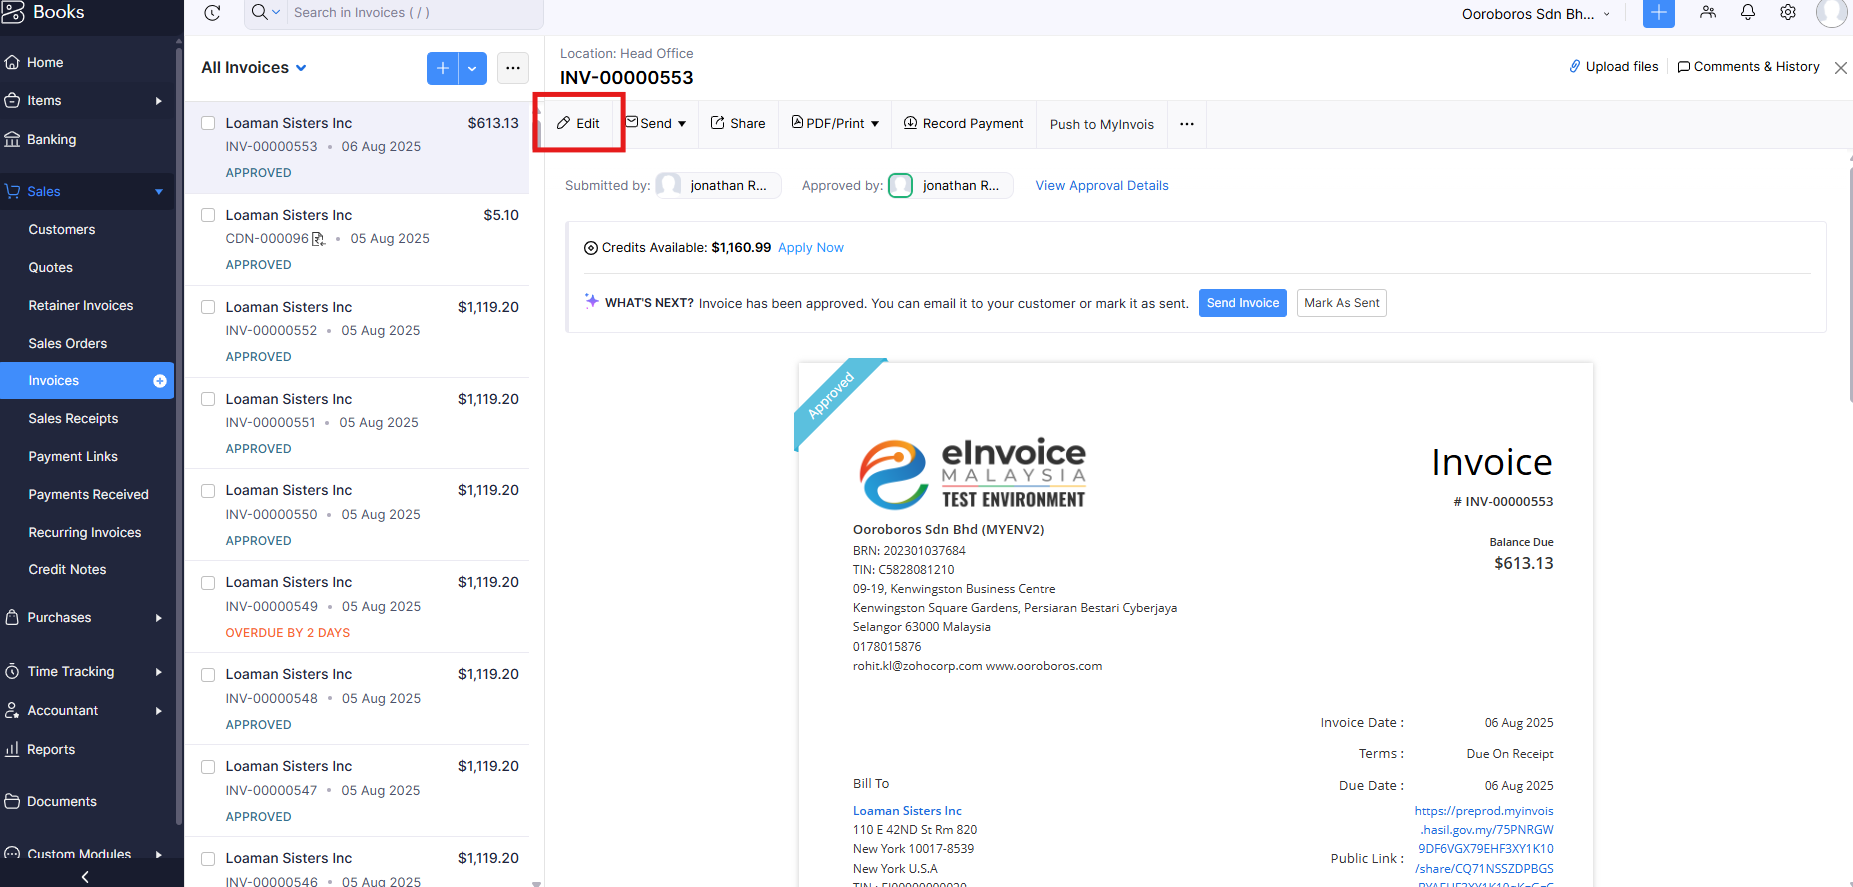Click Record Payment

[x=964, y=124]
